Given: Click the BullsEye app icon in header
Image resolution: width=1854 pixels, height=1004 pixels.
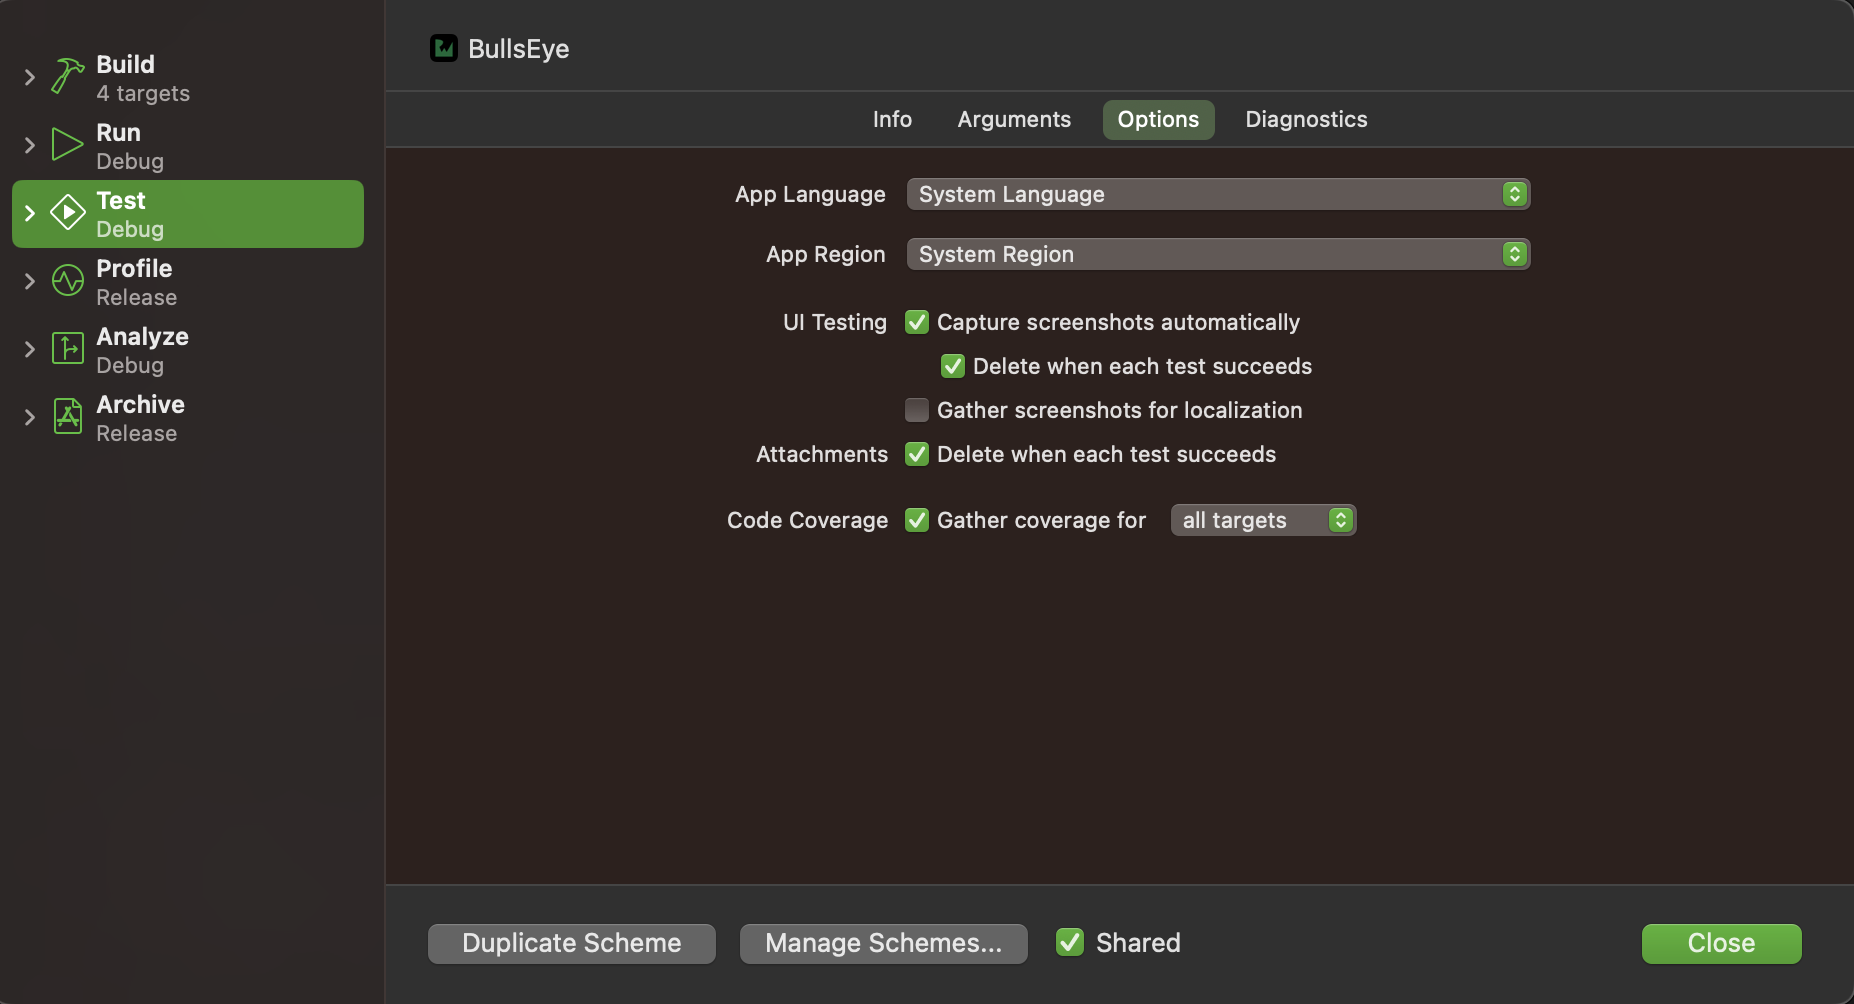Looking at the screenshot, I should tap(444, 48).
